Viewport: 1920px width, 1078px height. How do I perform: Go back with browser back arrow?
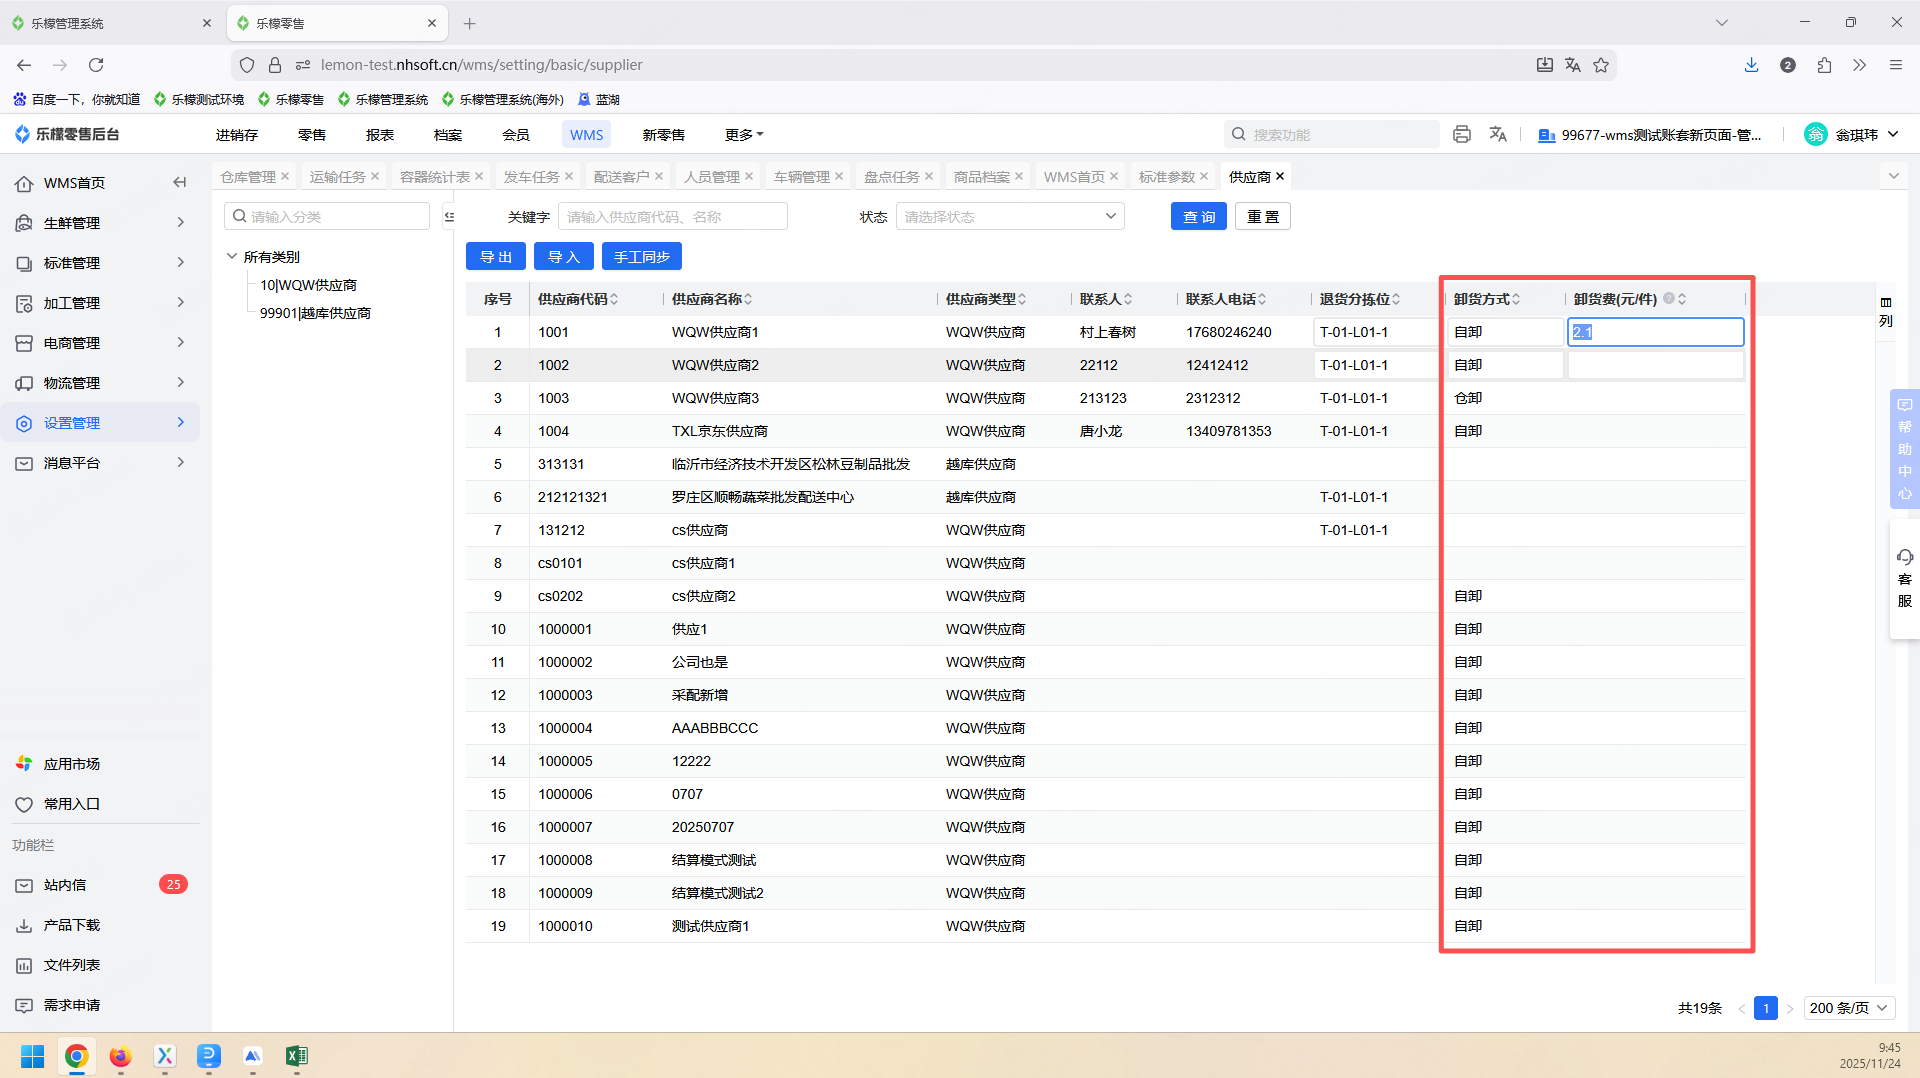coord(24,65)
